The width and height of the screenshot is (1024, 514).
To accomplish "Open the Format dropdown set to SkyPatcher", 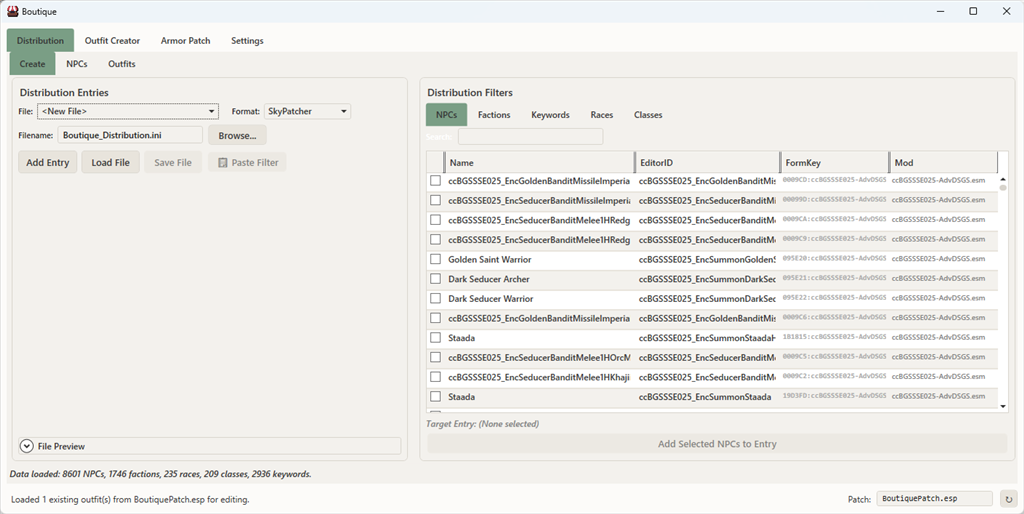I will 307,111.
